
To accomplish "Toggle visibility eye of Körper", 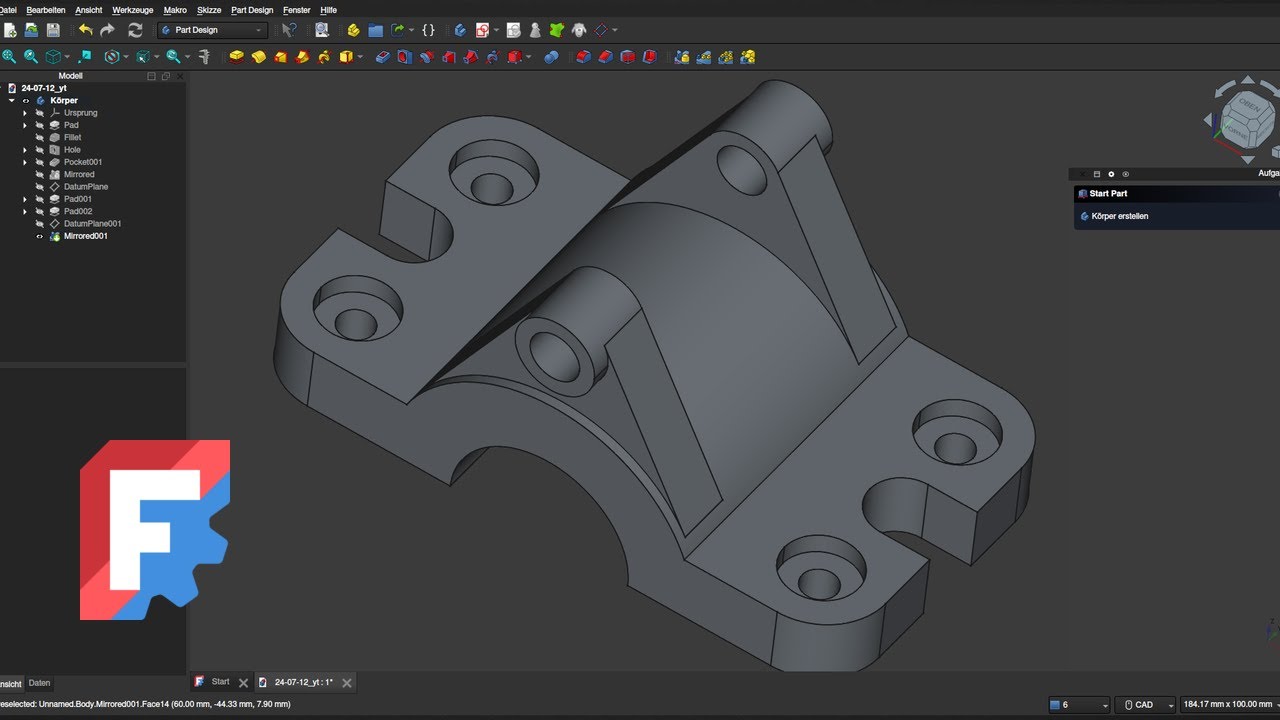I will click(x=27, y=100).
